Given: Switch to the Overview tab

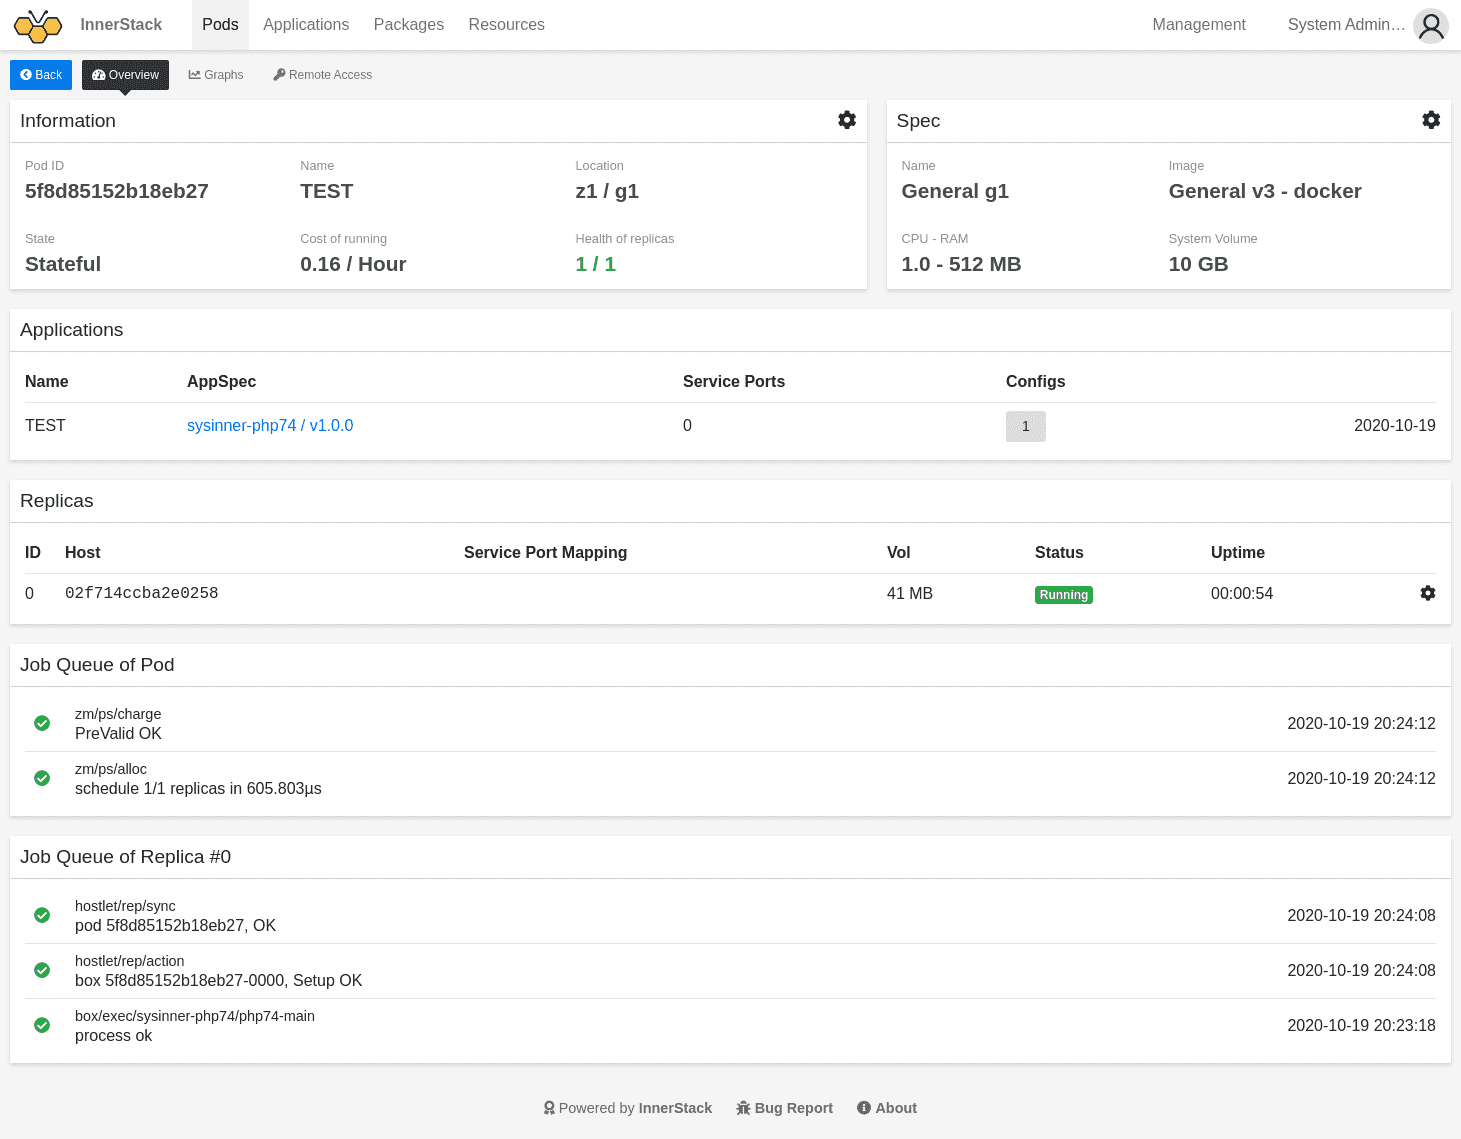Looking at the screenshot, I should click(125, 75).
